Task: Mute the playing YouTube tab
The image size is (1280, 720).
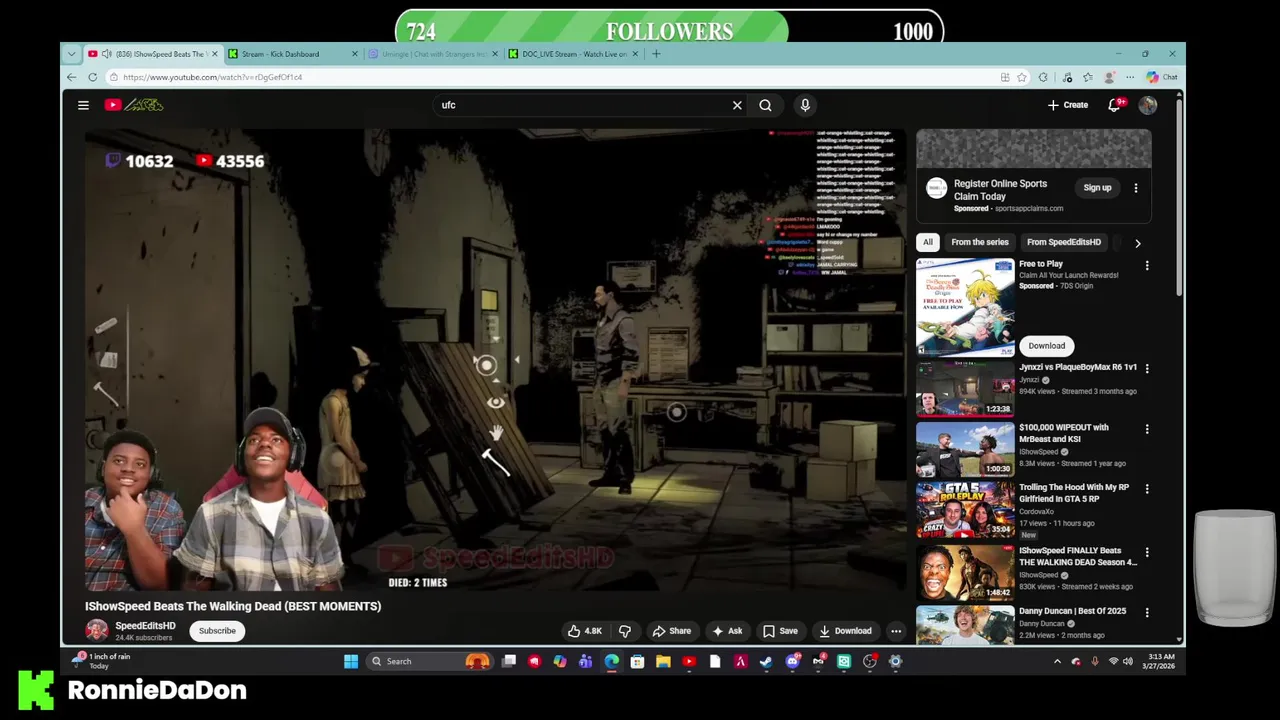Action: pos(106,54)
